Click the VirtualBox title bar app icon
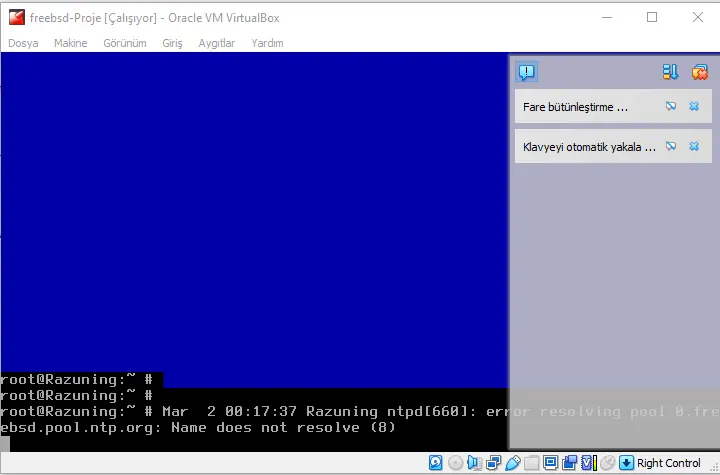Image resolution: width=720 pixels, height=475 pixels. 17,17
